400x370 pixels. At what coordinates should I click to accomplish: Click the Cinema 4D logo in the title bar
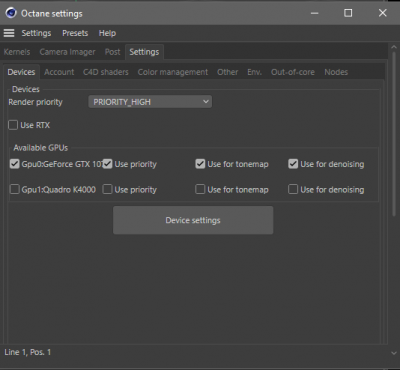coord(11,13)
